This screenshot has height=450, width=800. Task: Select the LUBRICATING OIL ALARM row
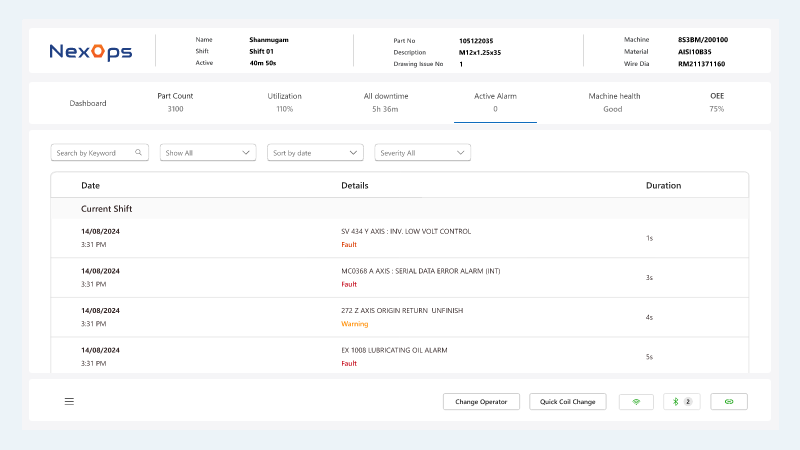pyautogui.click(x=400, y=356)
